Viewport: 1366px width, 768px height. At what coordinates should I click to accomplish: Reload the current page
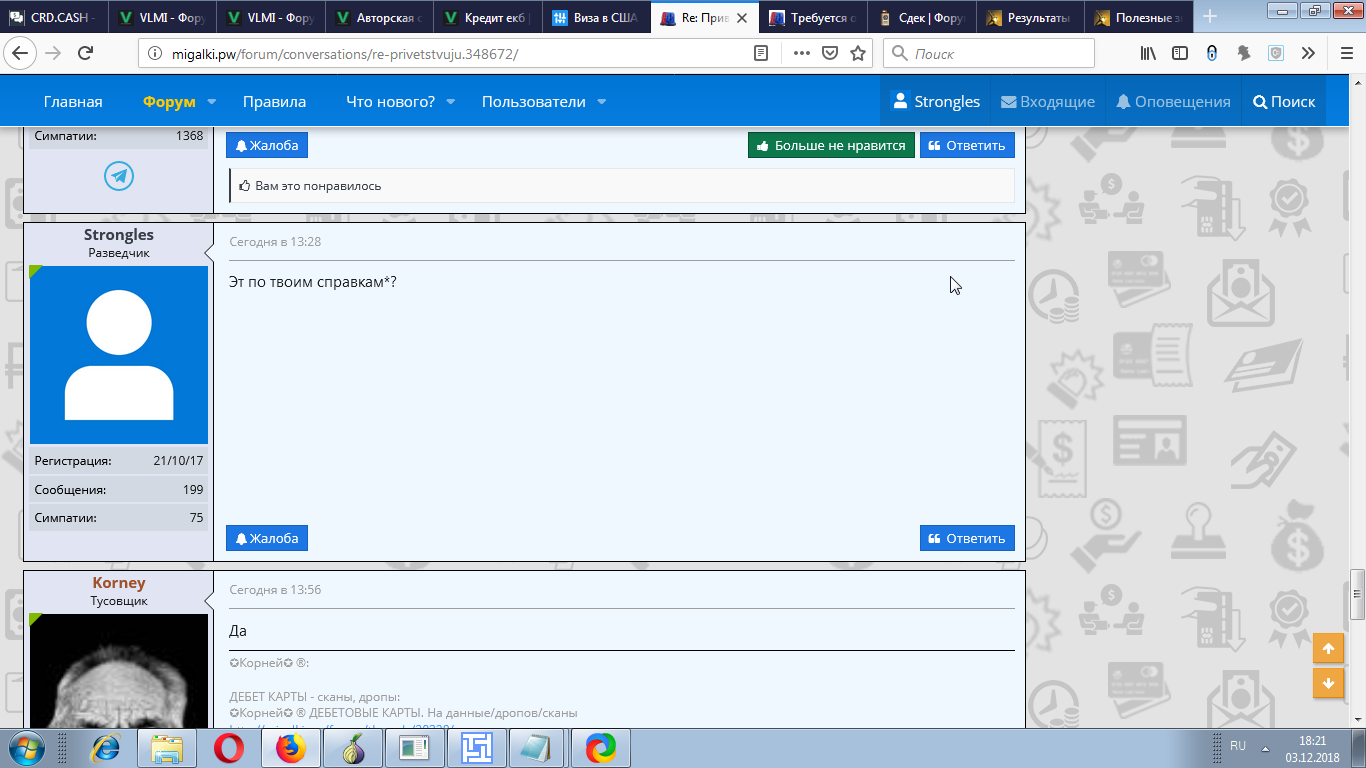(86, 54)
